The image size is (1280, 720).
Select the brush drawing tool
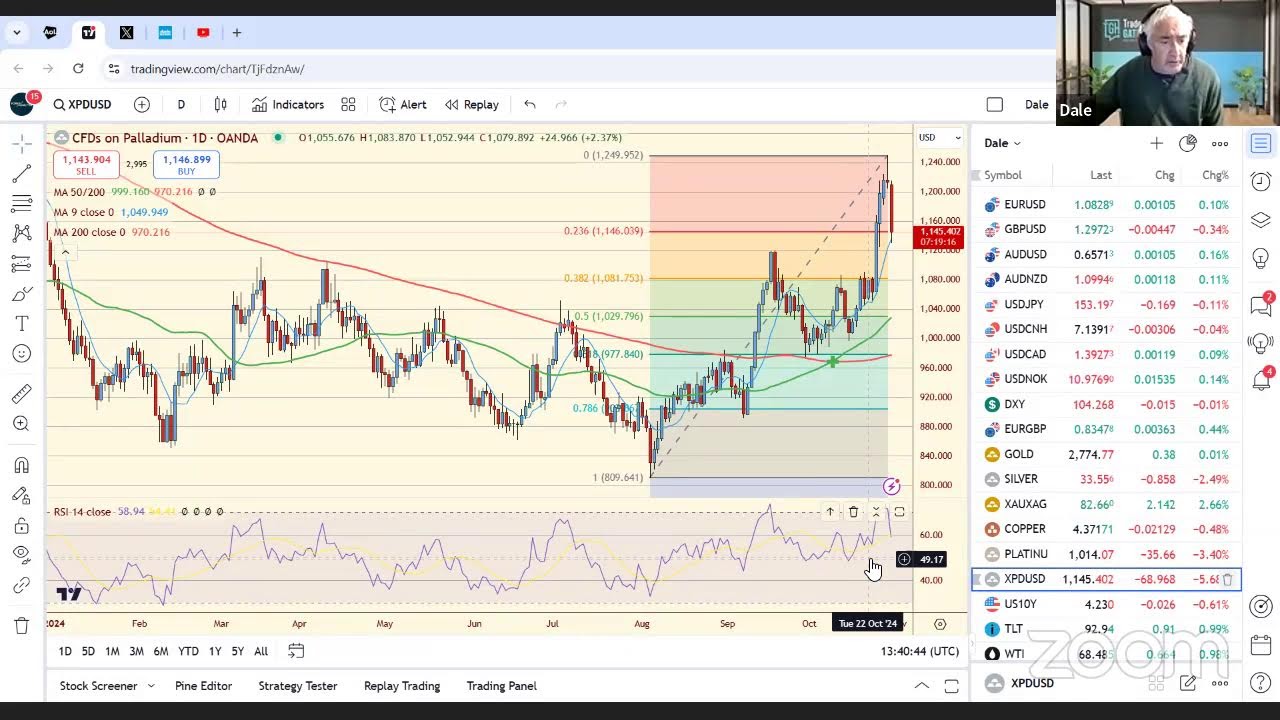(x=21, y=294)
